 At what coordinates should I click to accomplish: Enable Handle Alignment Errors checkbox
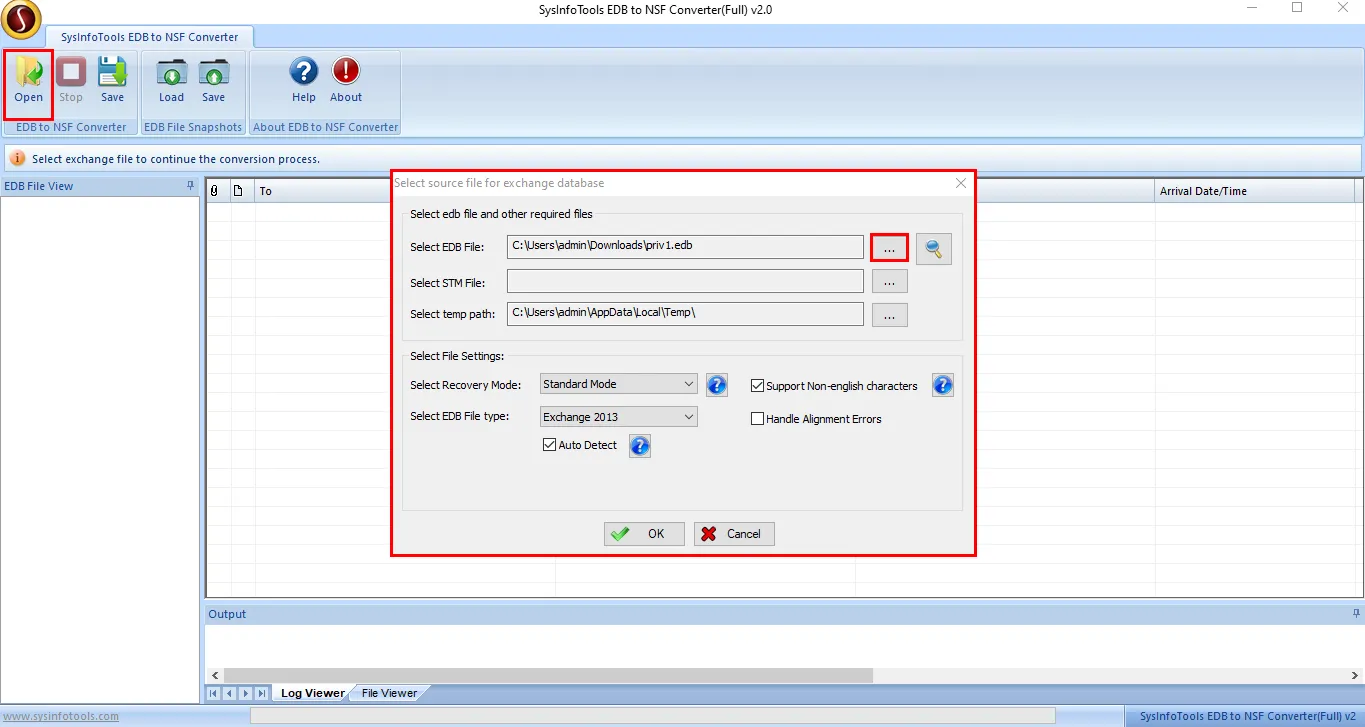click(758, 419)
